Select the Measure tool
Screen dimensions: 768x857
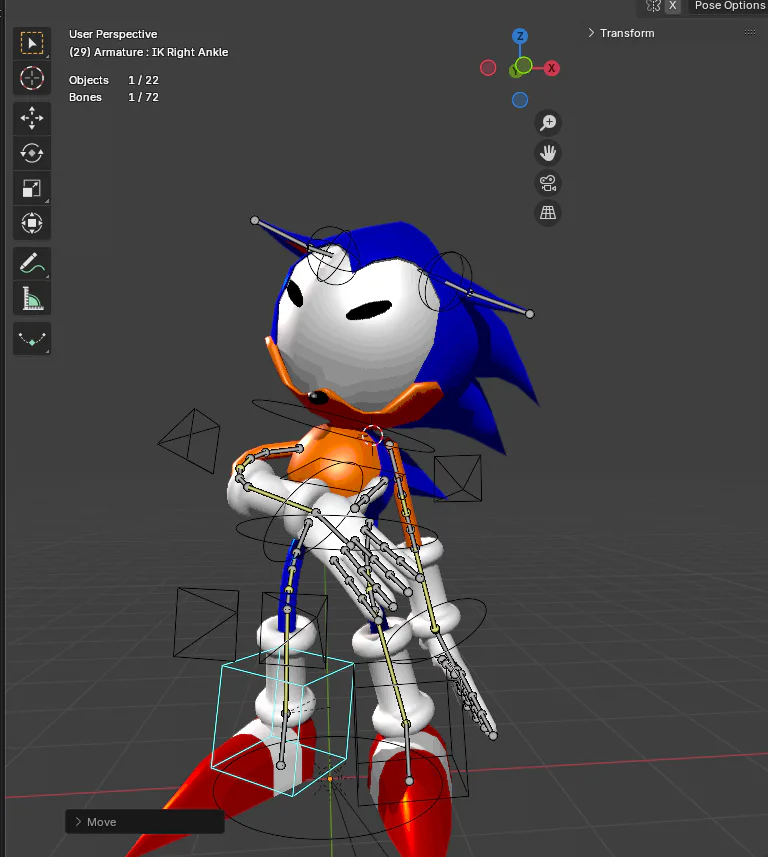[x=32, y=298]
